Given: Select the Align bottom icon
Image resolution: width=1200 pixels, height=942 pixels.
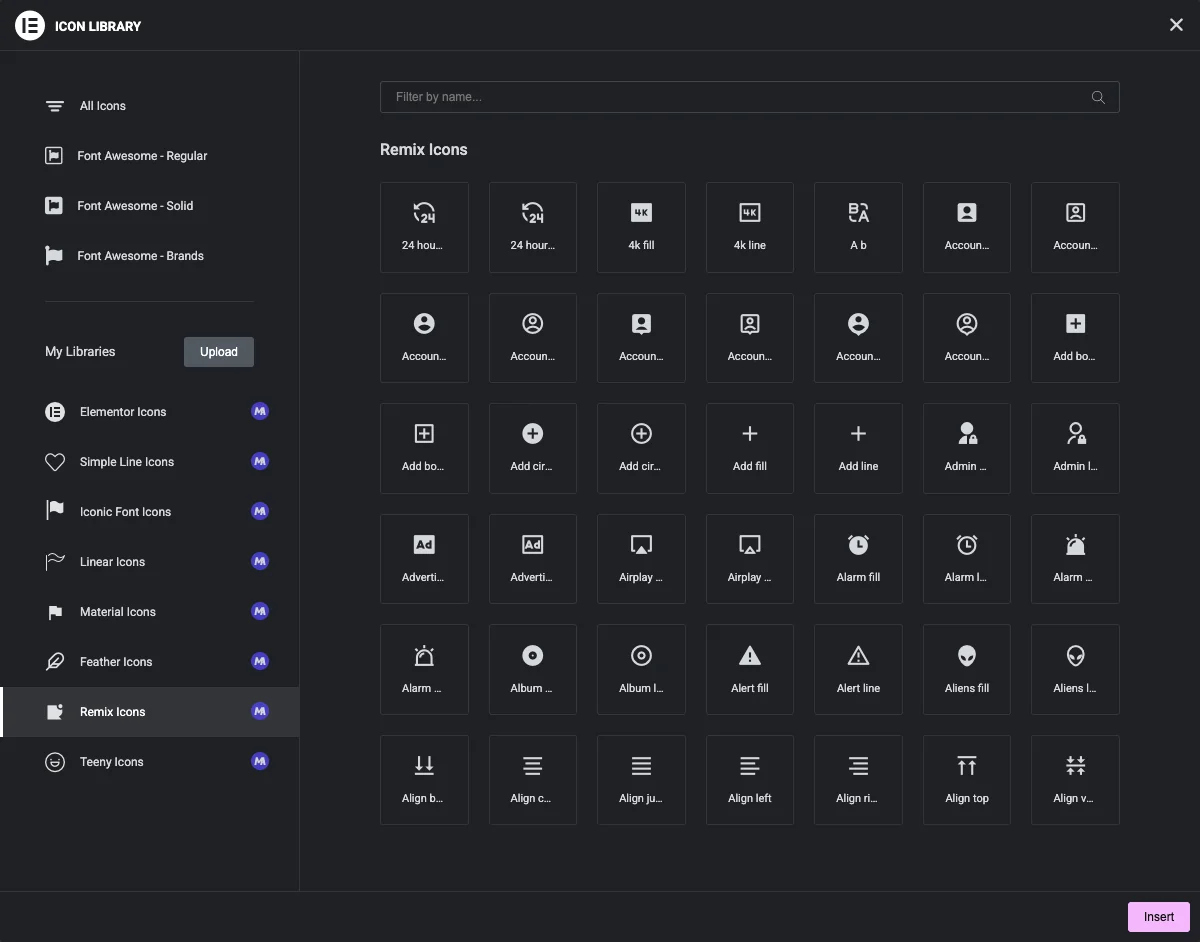Looking at the screenshot, I should click(424, 780).
